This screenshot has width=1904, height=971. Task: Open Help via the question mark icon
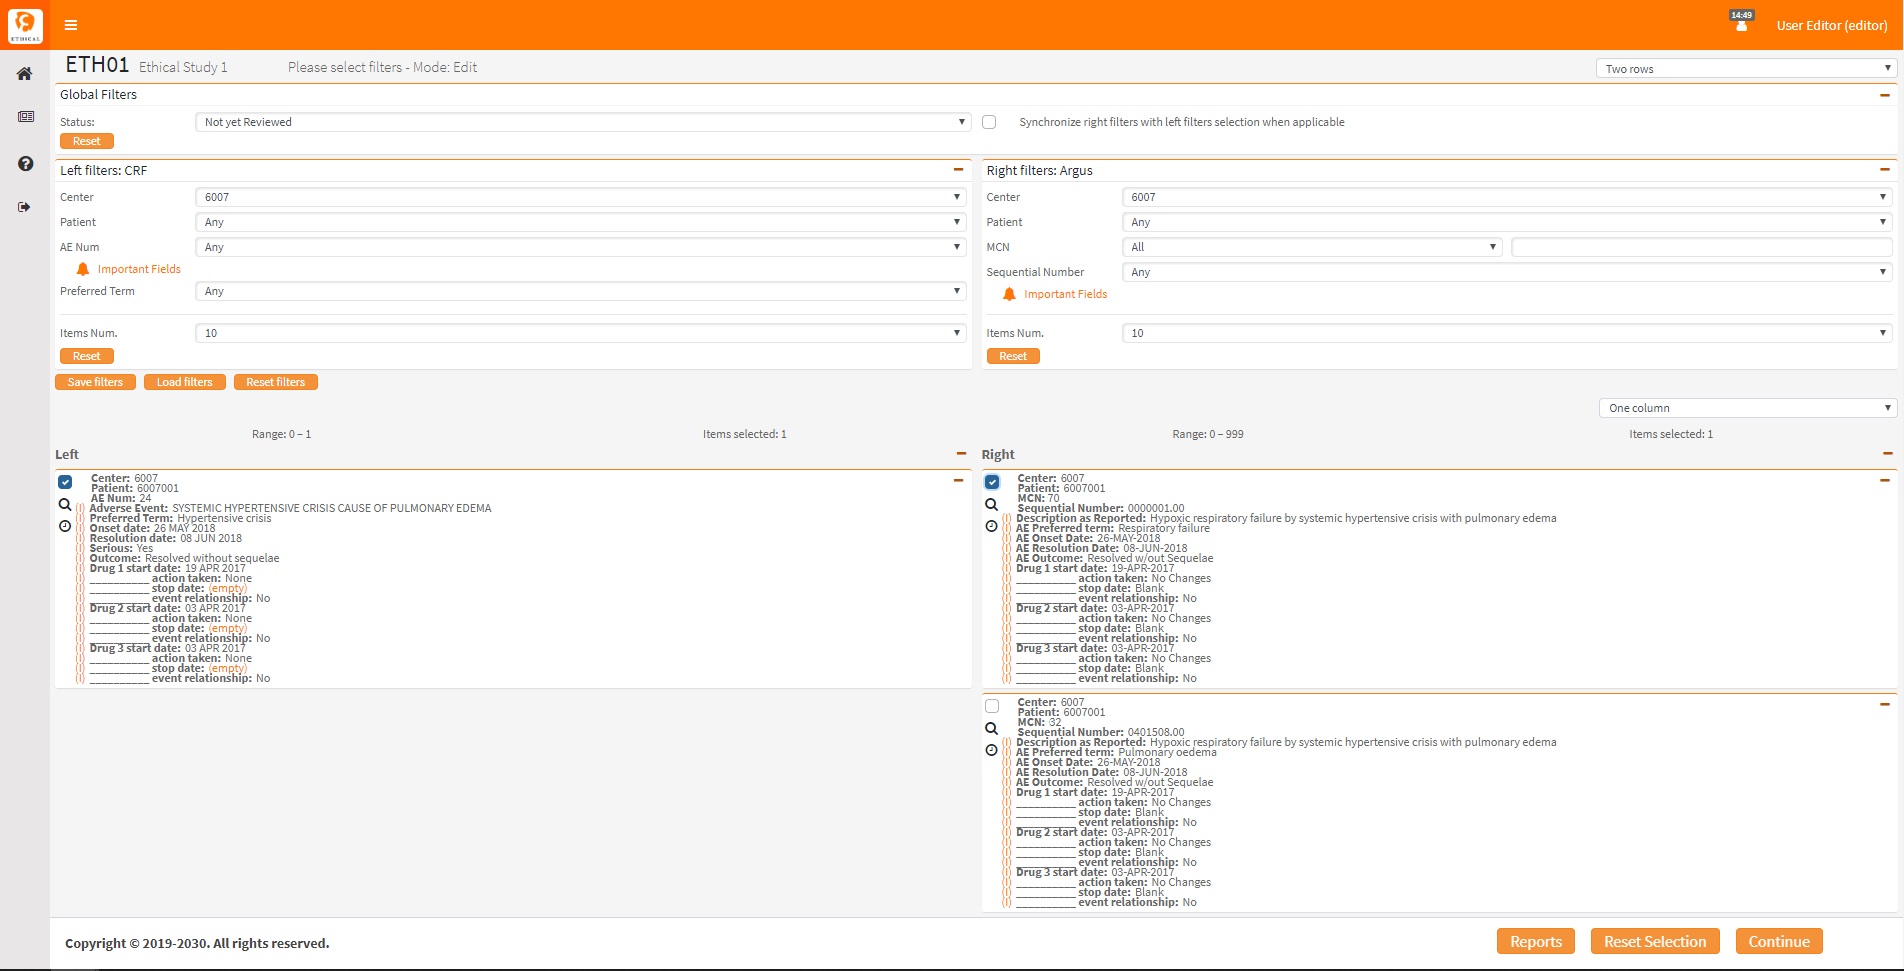(x=24, y=163)
